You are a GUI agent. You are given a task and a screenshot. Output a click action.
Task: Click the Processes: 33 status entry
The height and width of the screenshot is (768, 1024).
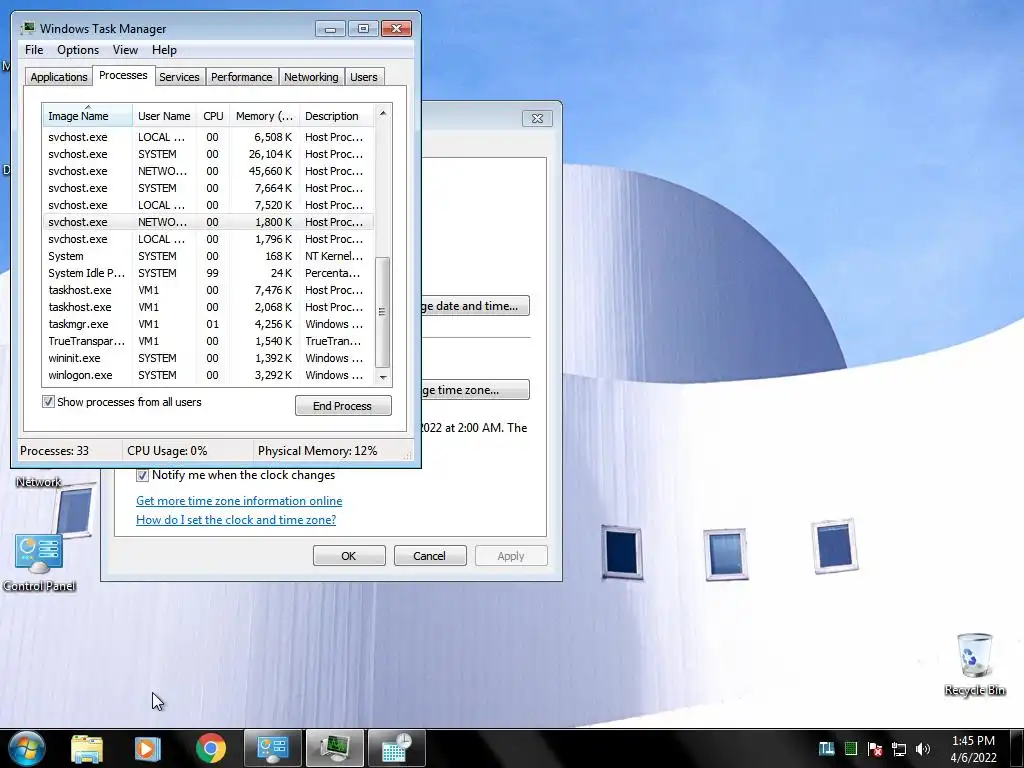pyautogui.click(x=54, y=451)
